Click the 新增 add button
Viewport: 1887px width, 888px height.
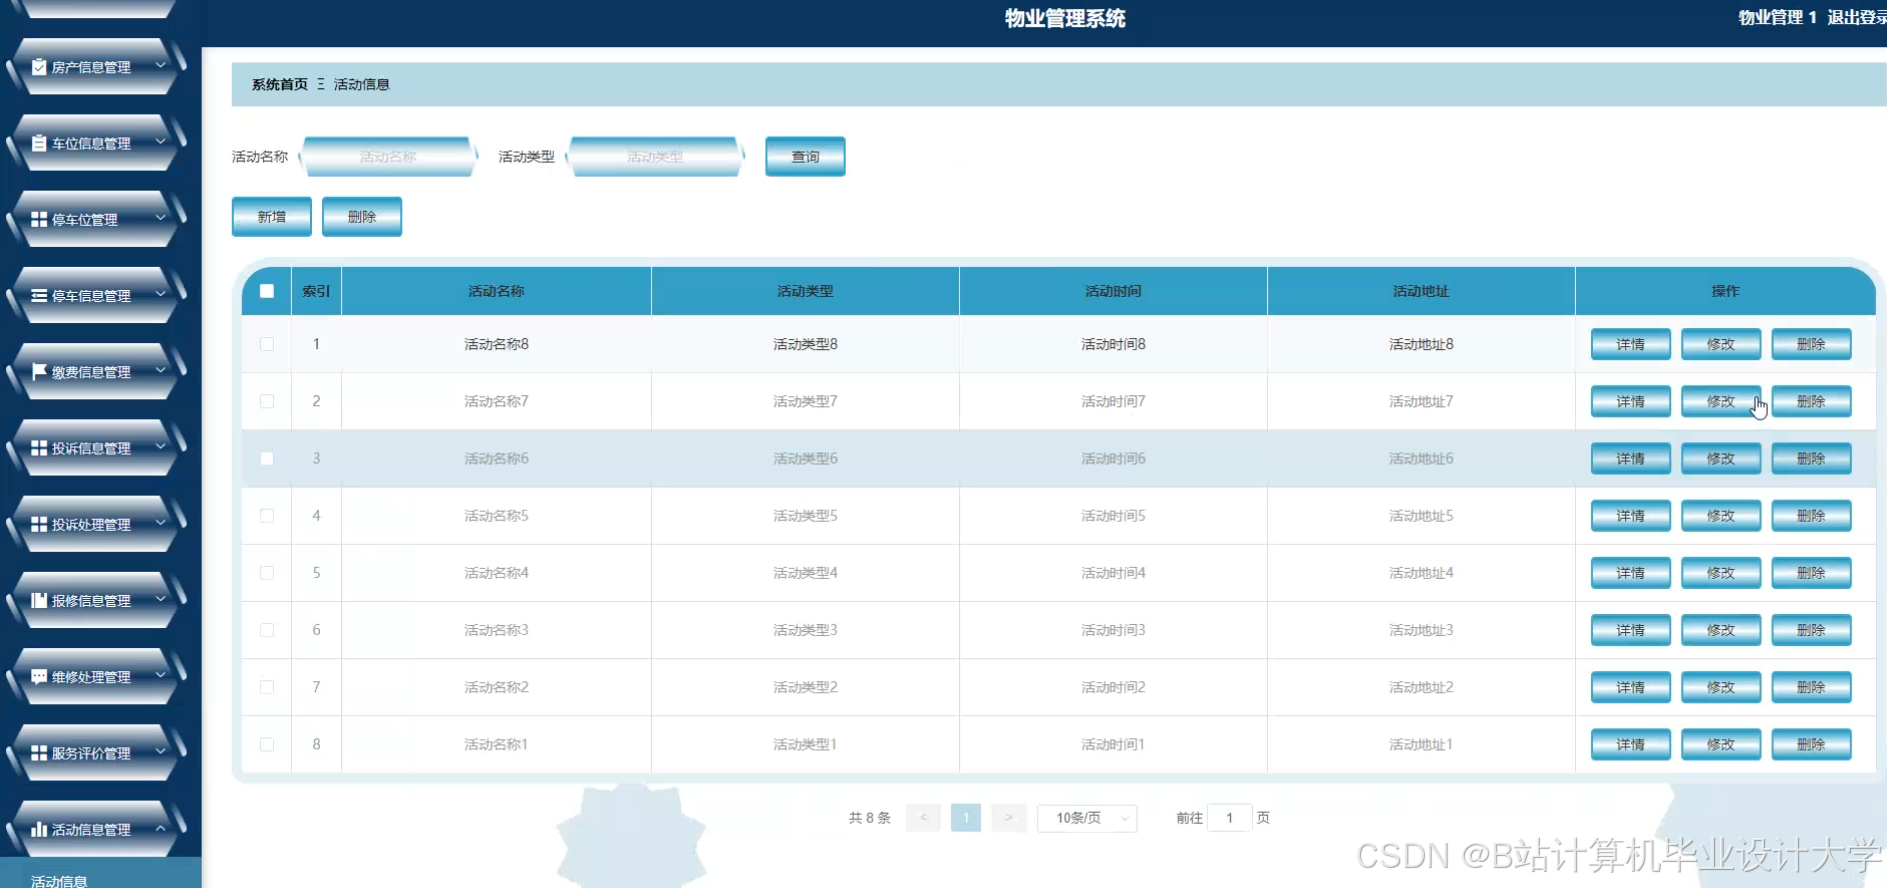click(x=272, y=217)
